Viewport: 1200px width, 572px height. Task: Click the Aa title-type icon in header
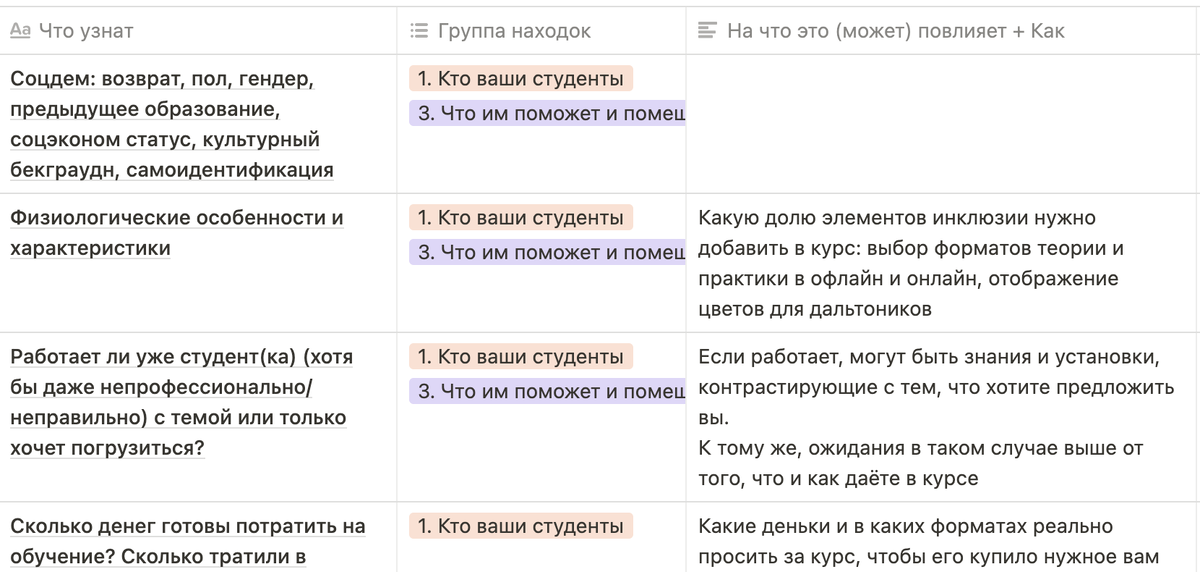click(20, 31)
